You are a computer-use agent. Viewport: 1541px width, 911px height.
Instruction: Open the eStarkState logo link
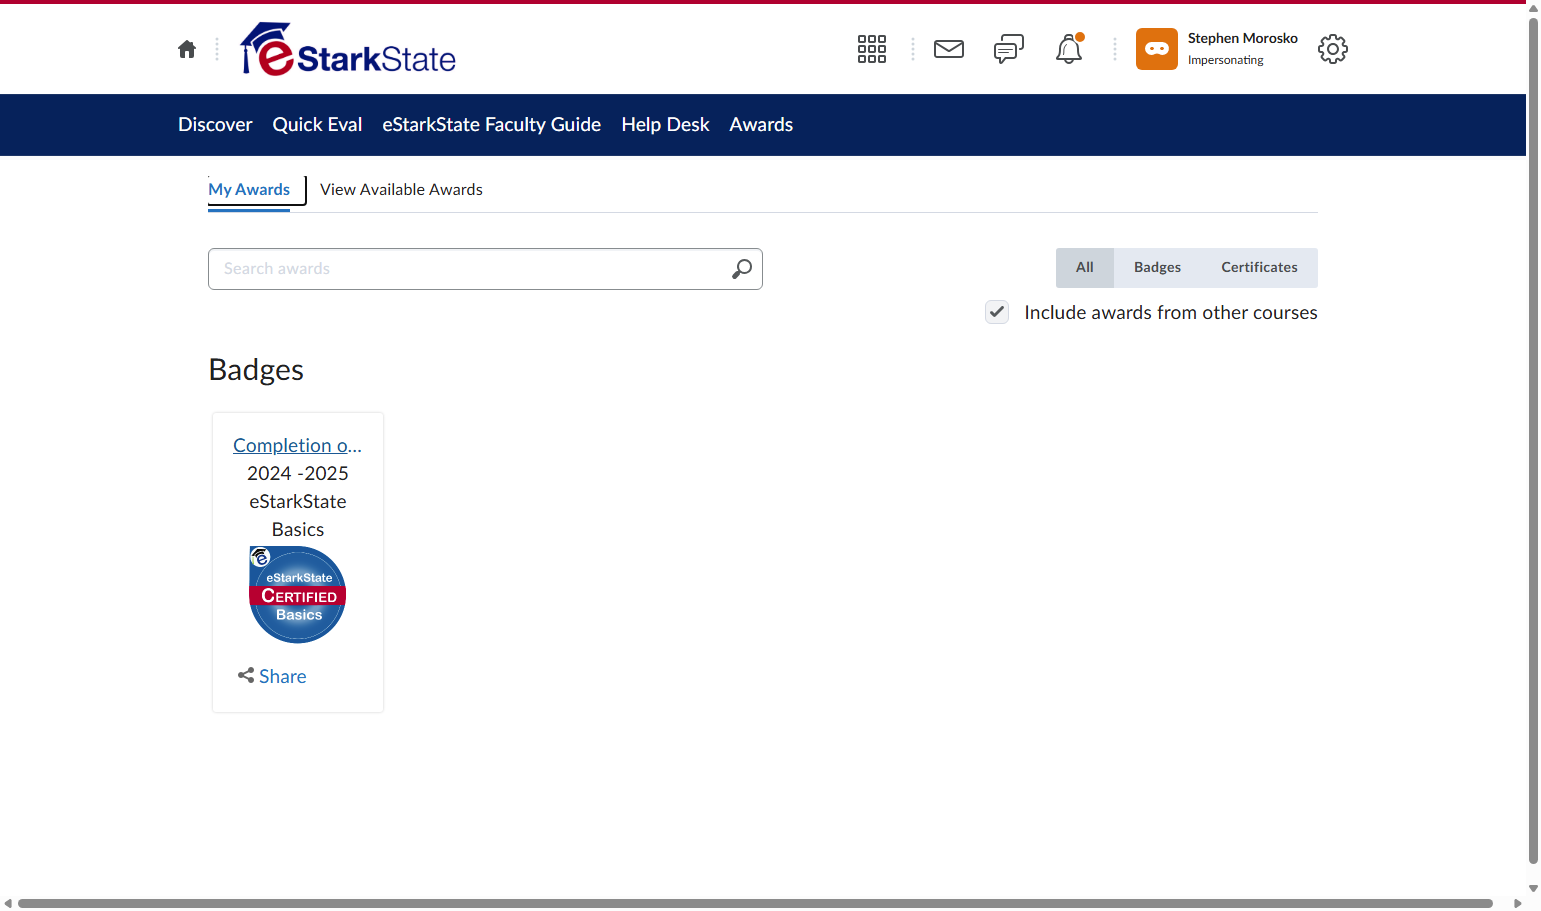point(348,49)
